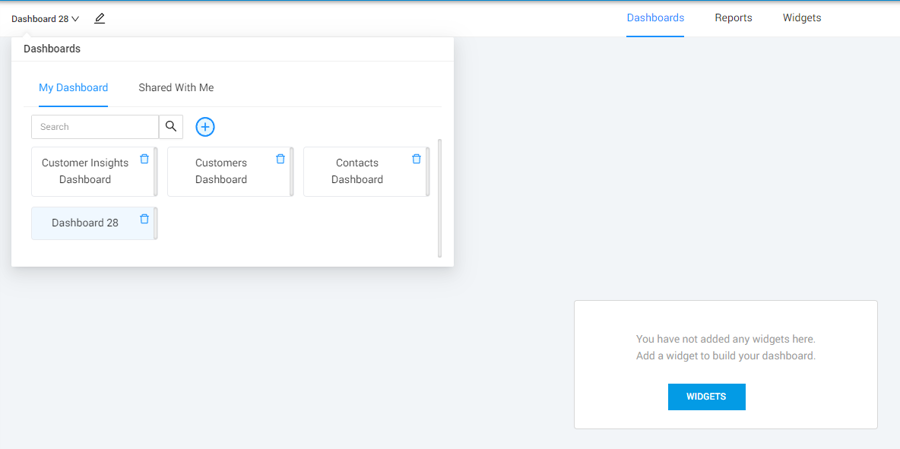Delete Contacts Dashboard via trash icon
The width and height of the screenshot is (900, 449).
[416, 159]
